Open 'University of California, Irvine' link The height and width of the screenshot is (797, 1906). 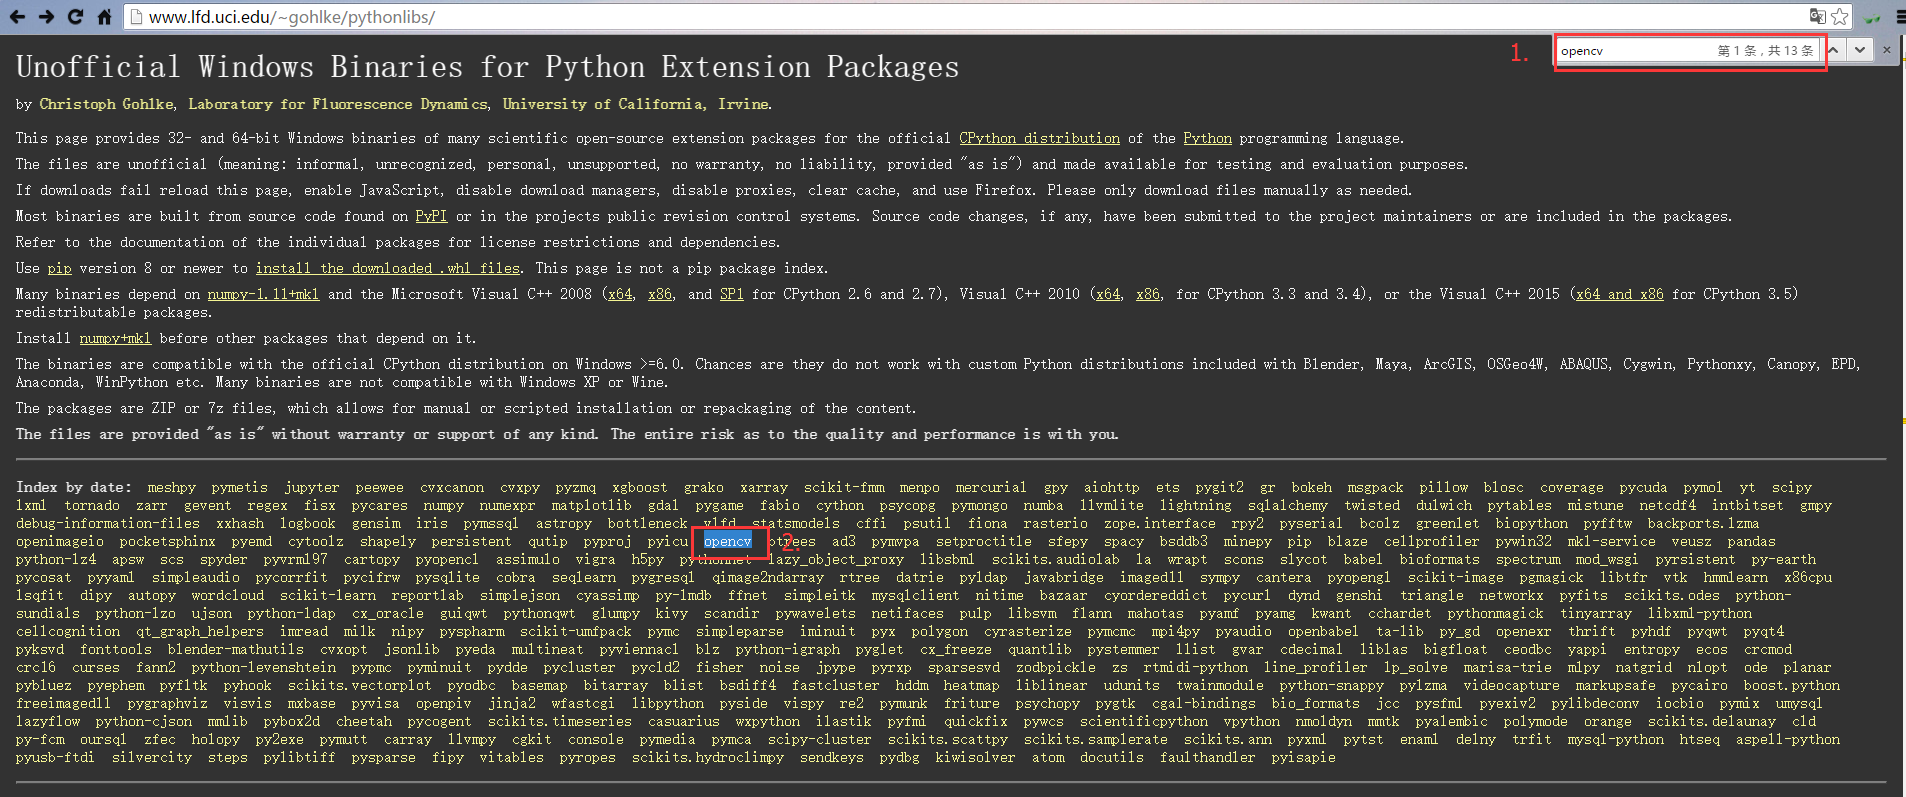click(x=635, y=104)
